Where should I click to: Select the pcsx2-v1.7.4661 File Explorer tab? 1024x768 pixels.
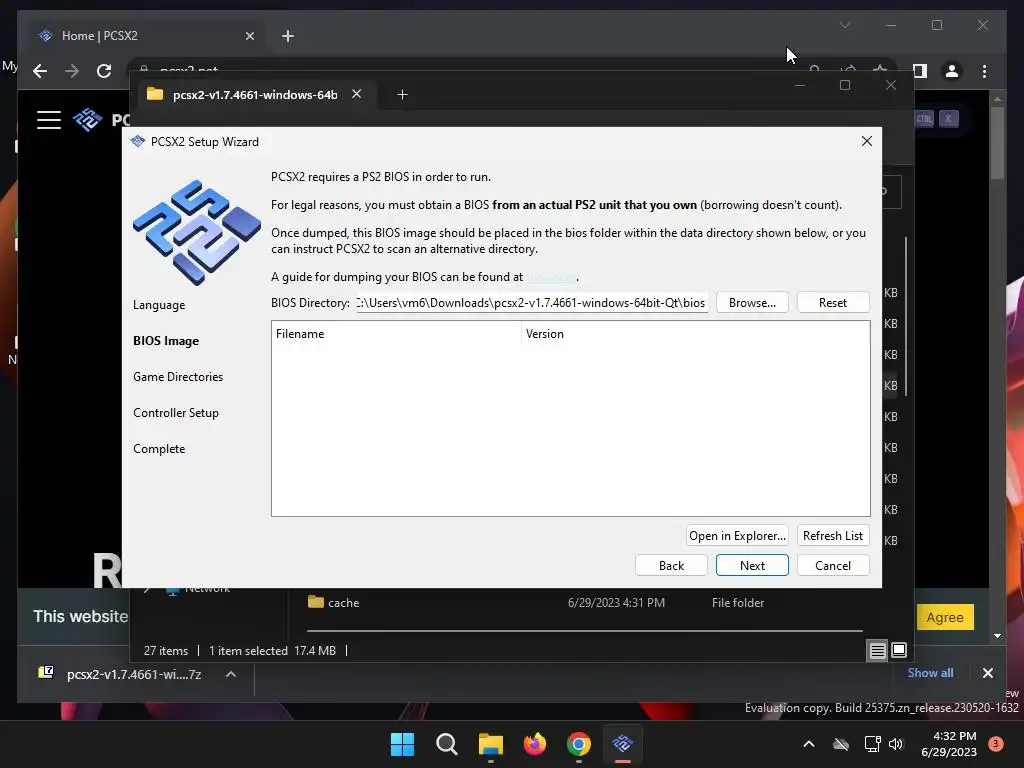tap(255, 95)
